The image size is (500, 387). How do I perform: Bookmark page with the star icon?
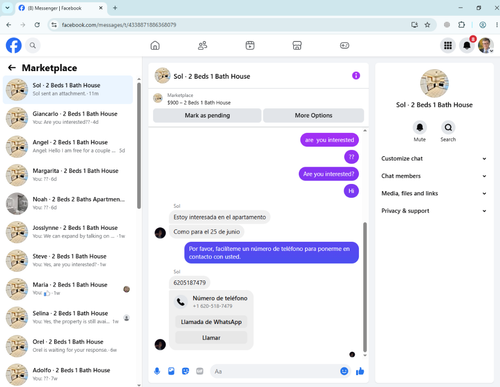point(427,25)
